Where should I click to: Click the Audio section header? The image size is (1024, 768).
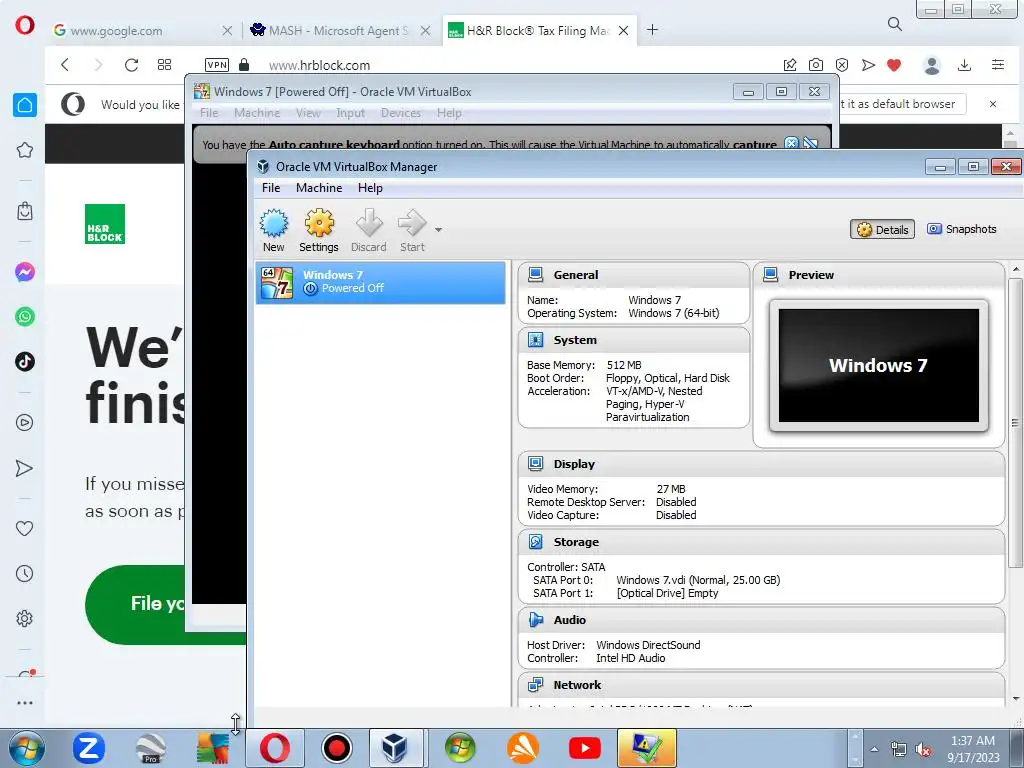(761, 620)
